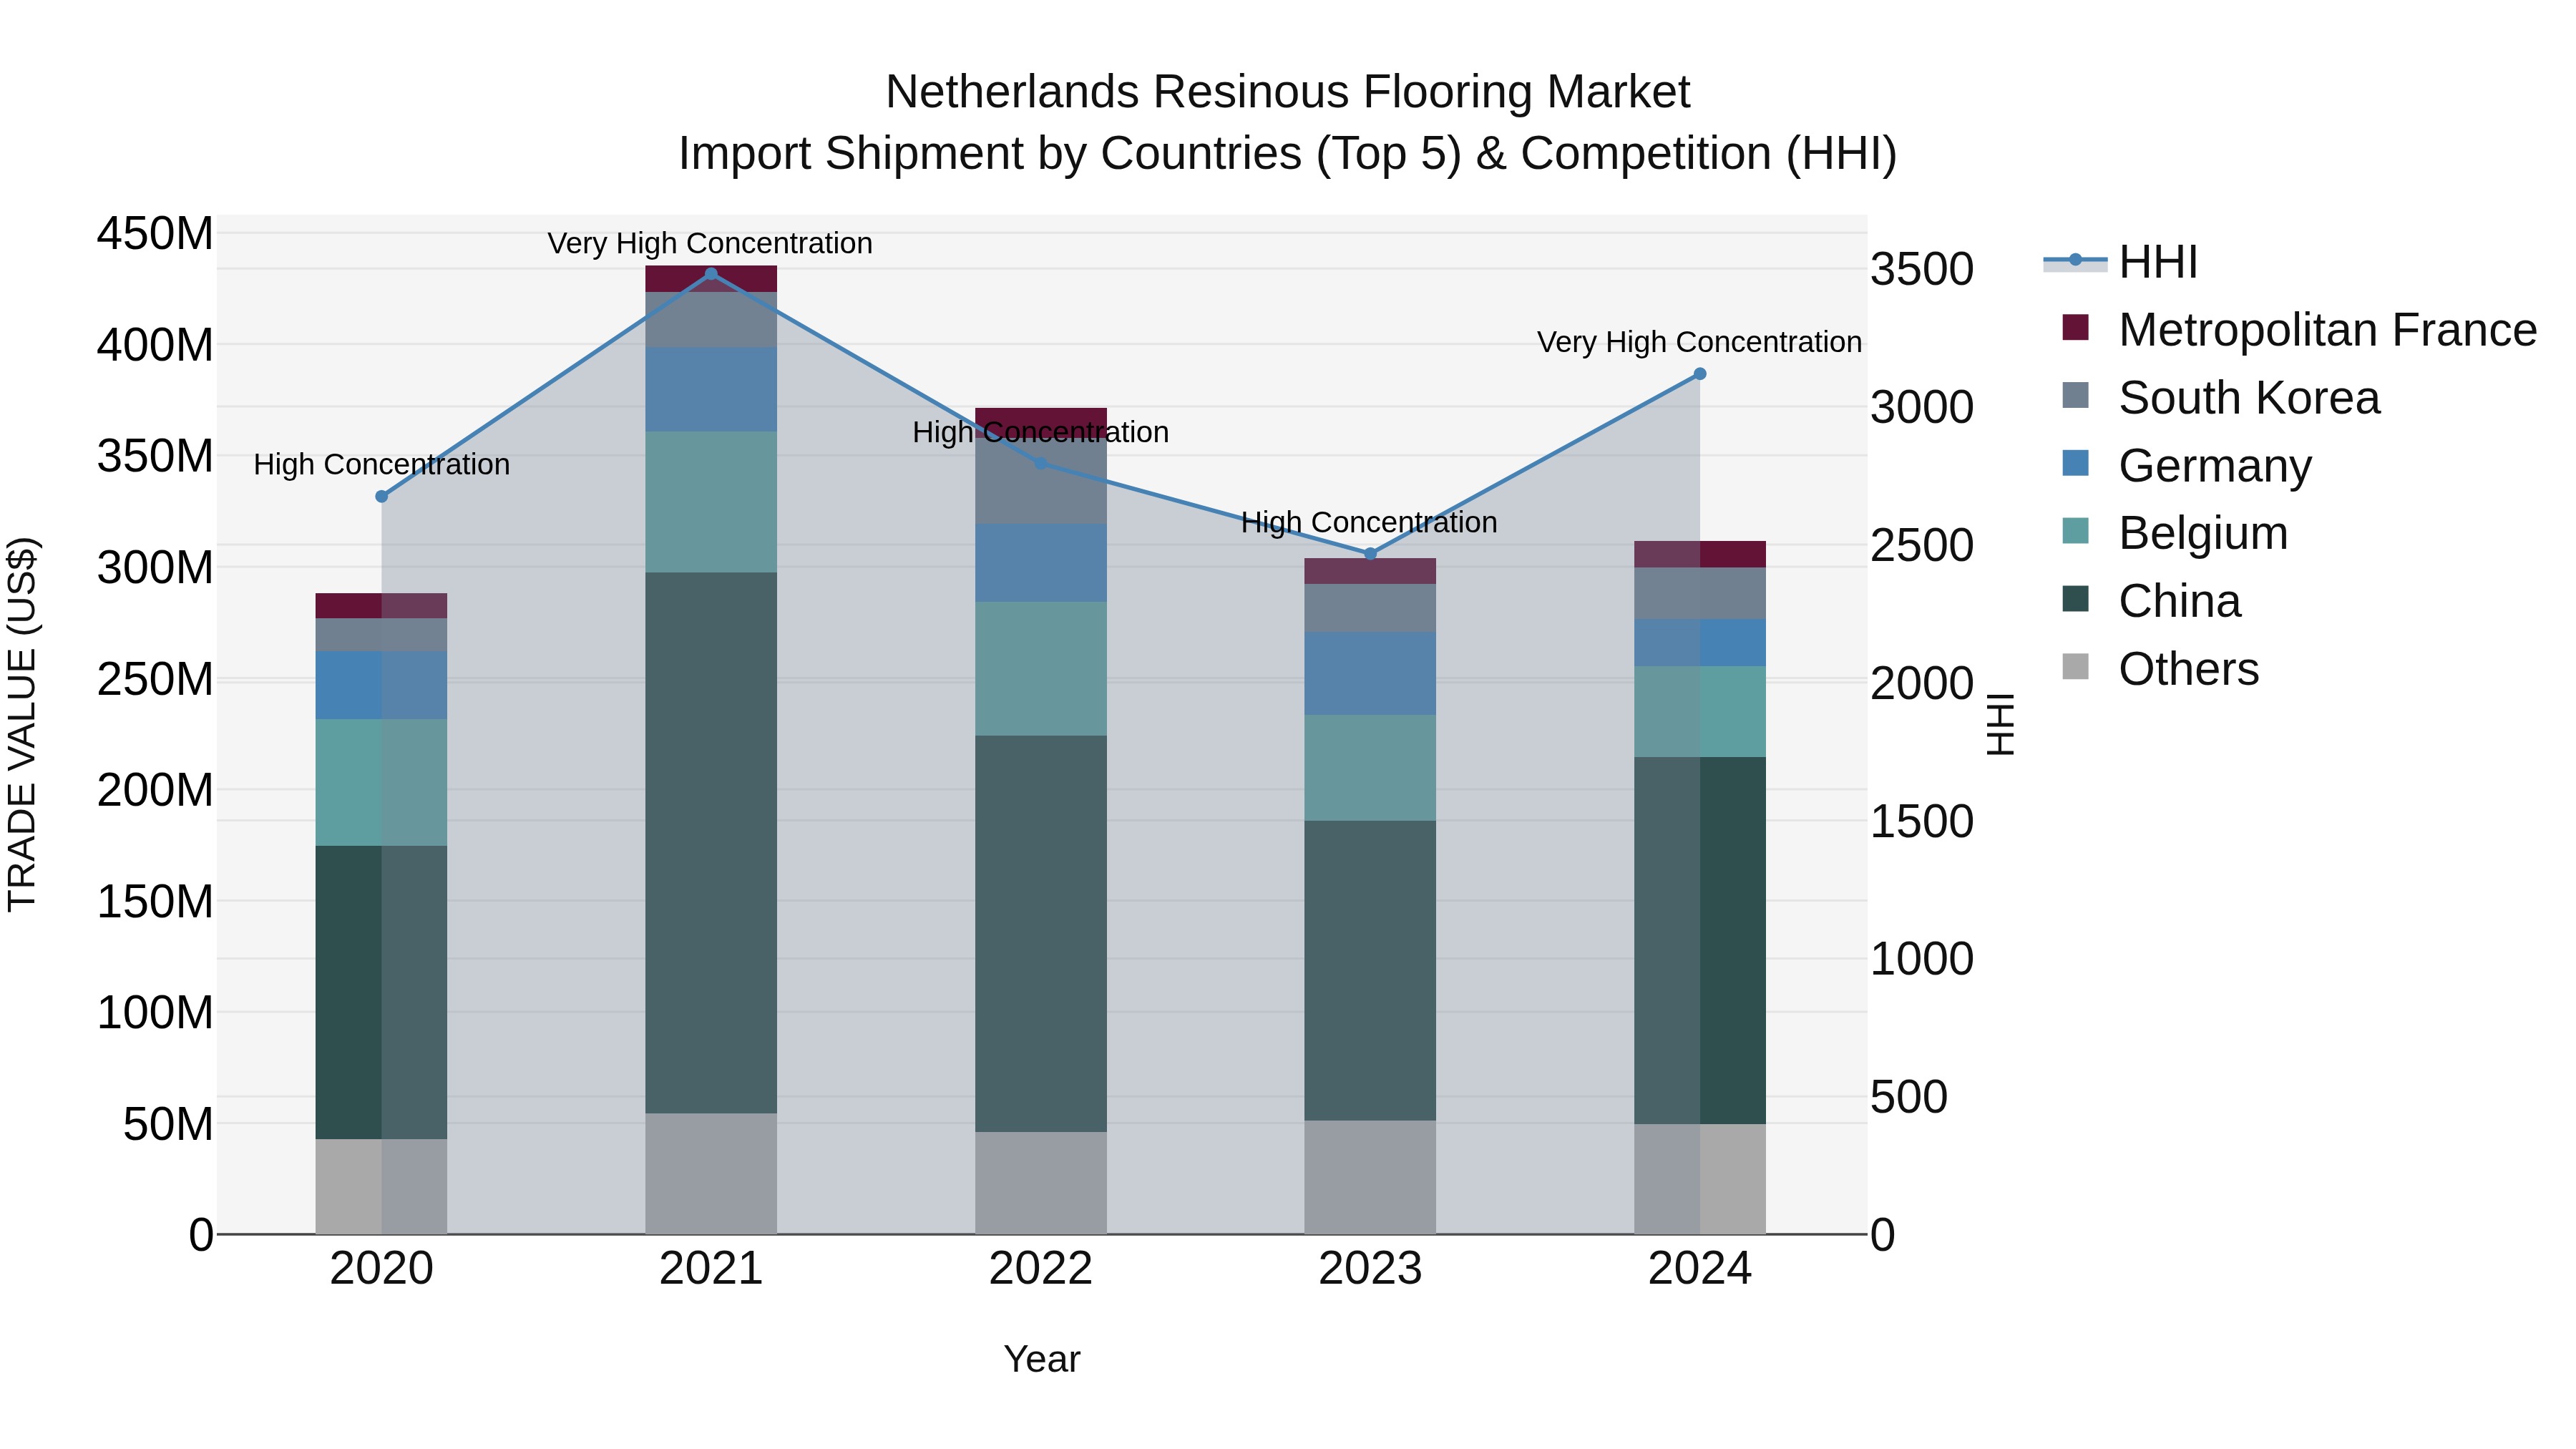Toggle Metropolitan France legend item
This screenshot has width=2576, height=1449.
[x=2299, y=329]
